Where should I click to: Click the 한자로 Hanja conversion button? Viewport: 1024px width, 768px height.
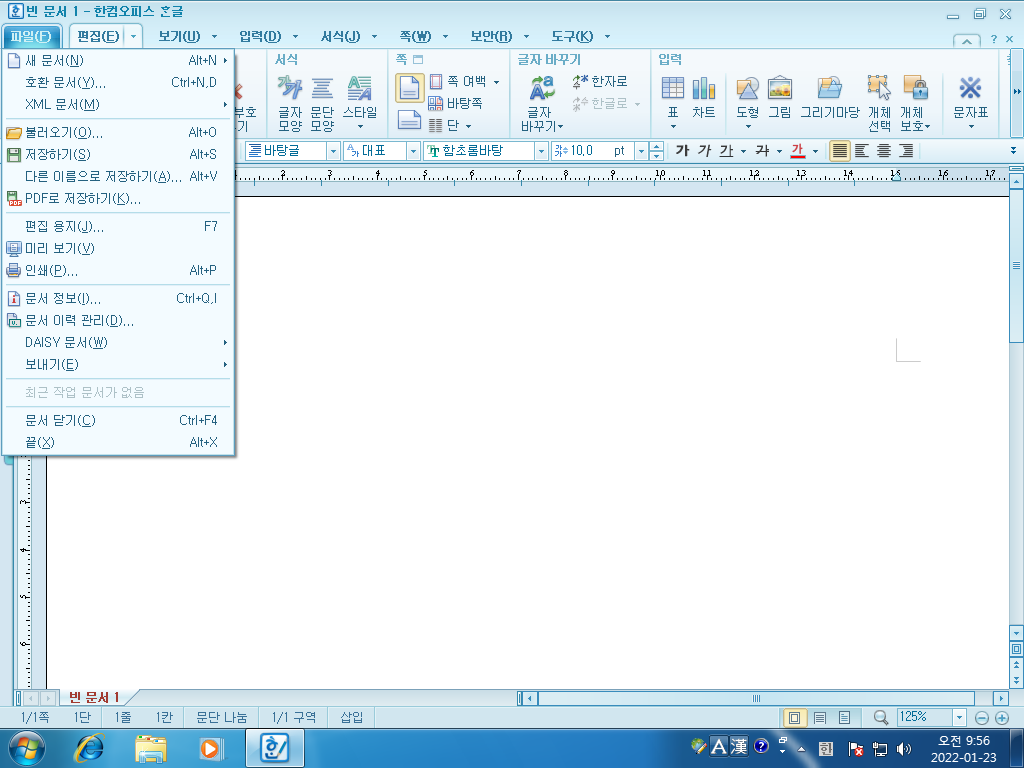pos(600,82)
